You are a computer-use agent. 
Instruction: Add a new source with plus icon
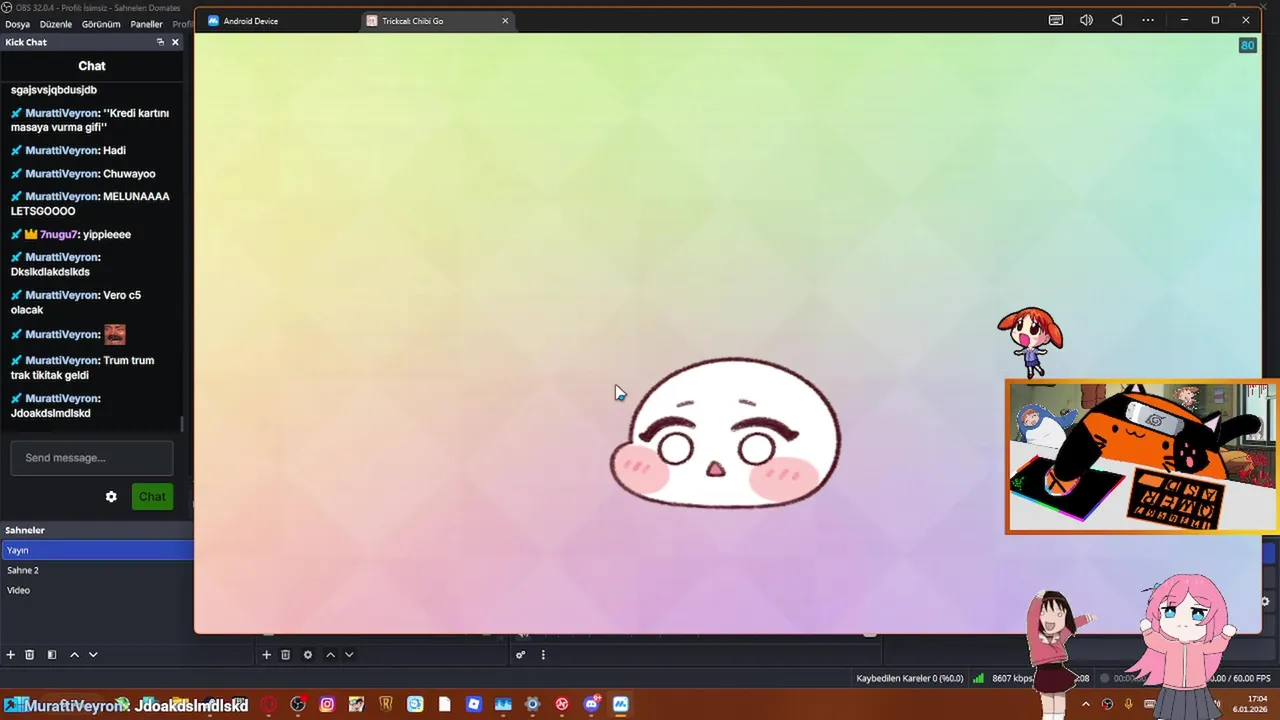(266, 655)
